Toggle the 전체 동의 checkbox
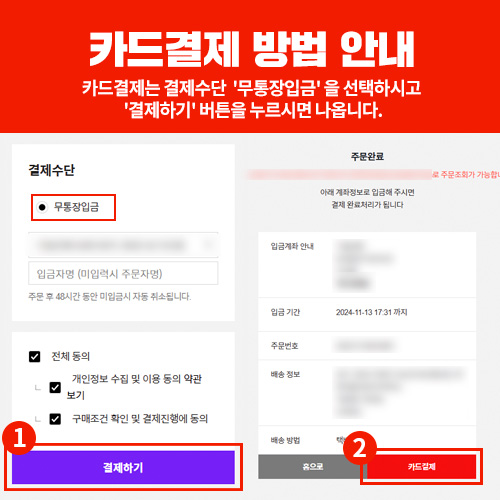Image resolution: width=500 pixels, height=500 pixels. pyautogui.click(x=35, y=356)
